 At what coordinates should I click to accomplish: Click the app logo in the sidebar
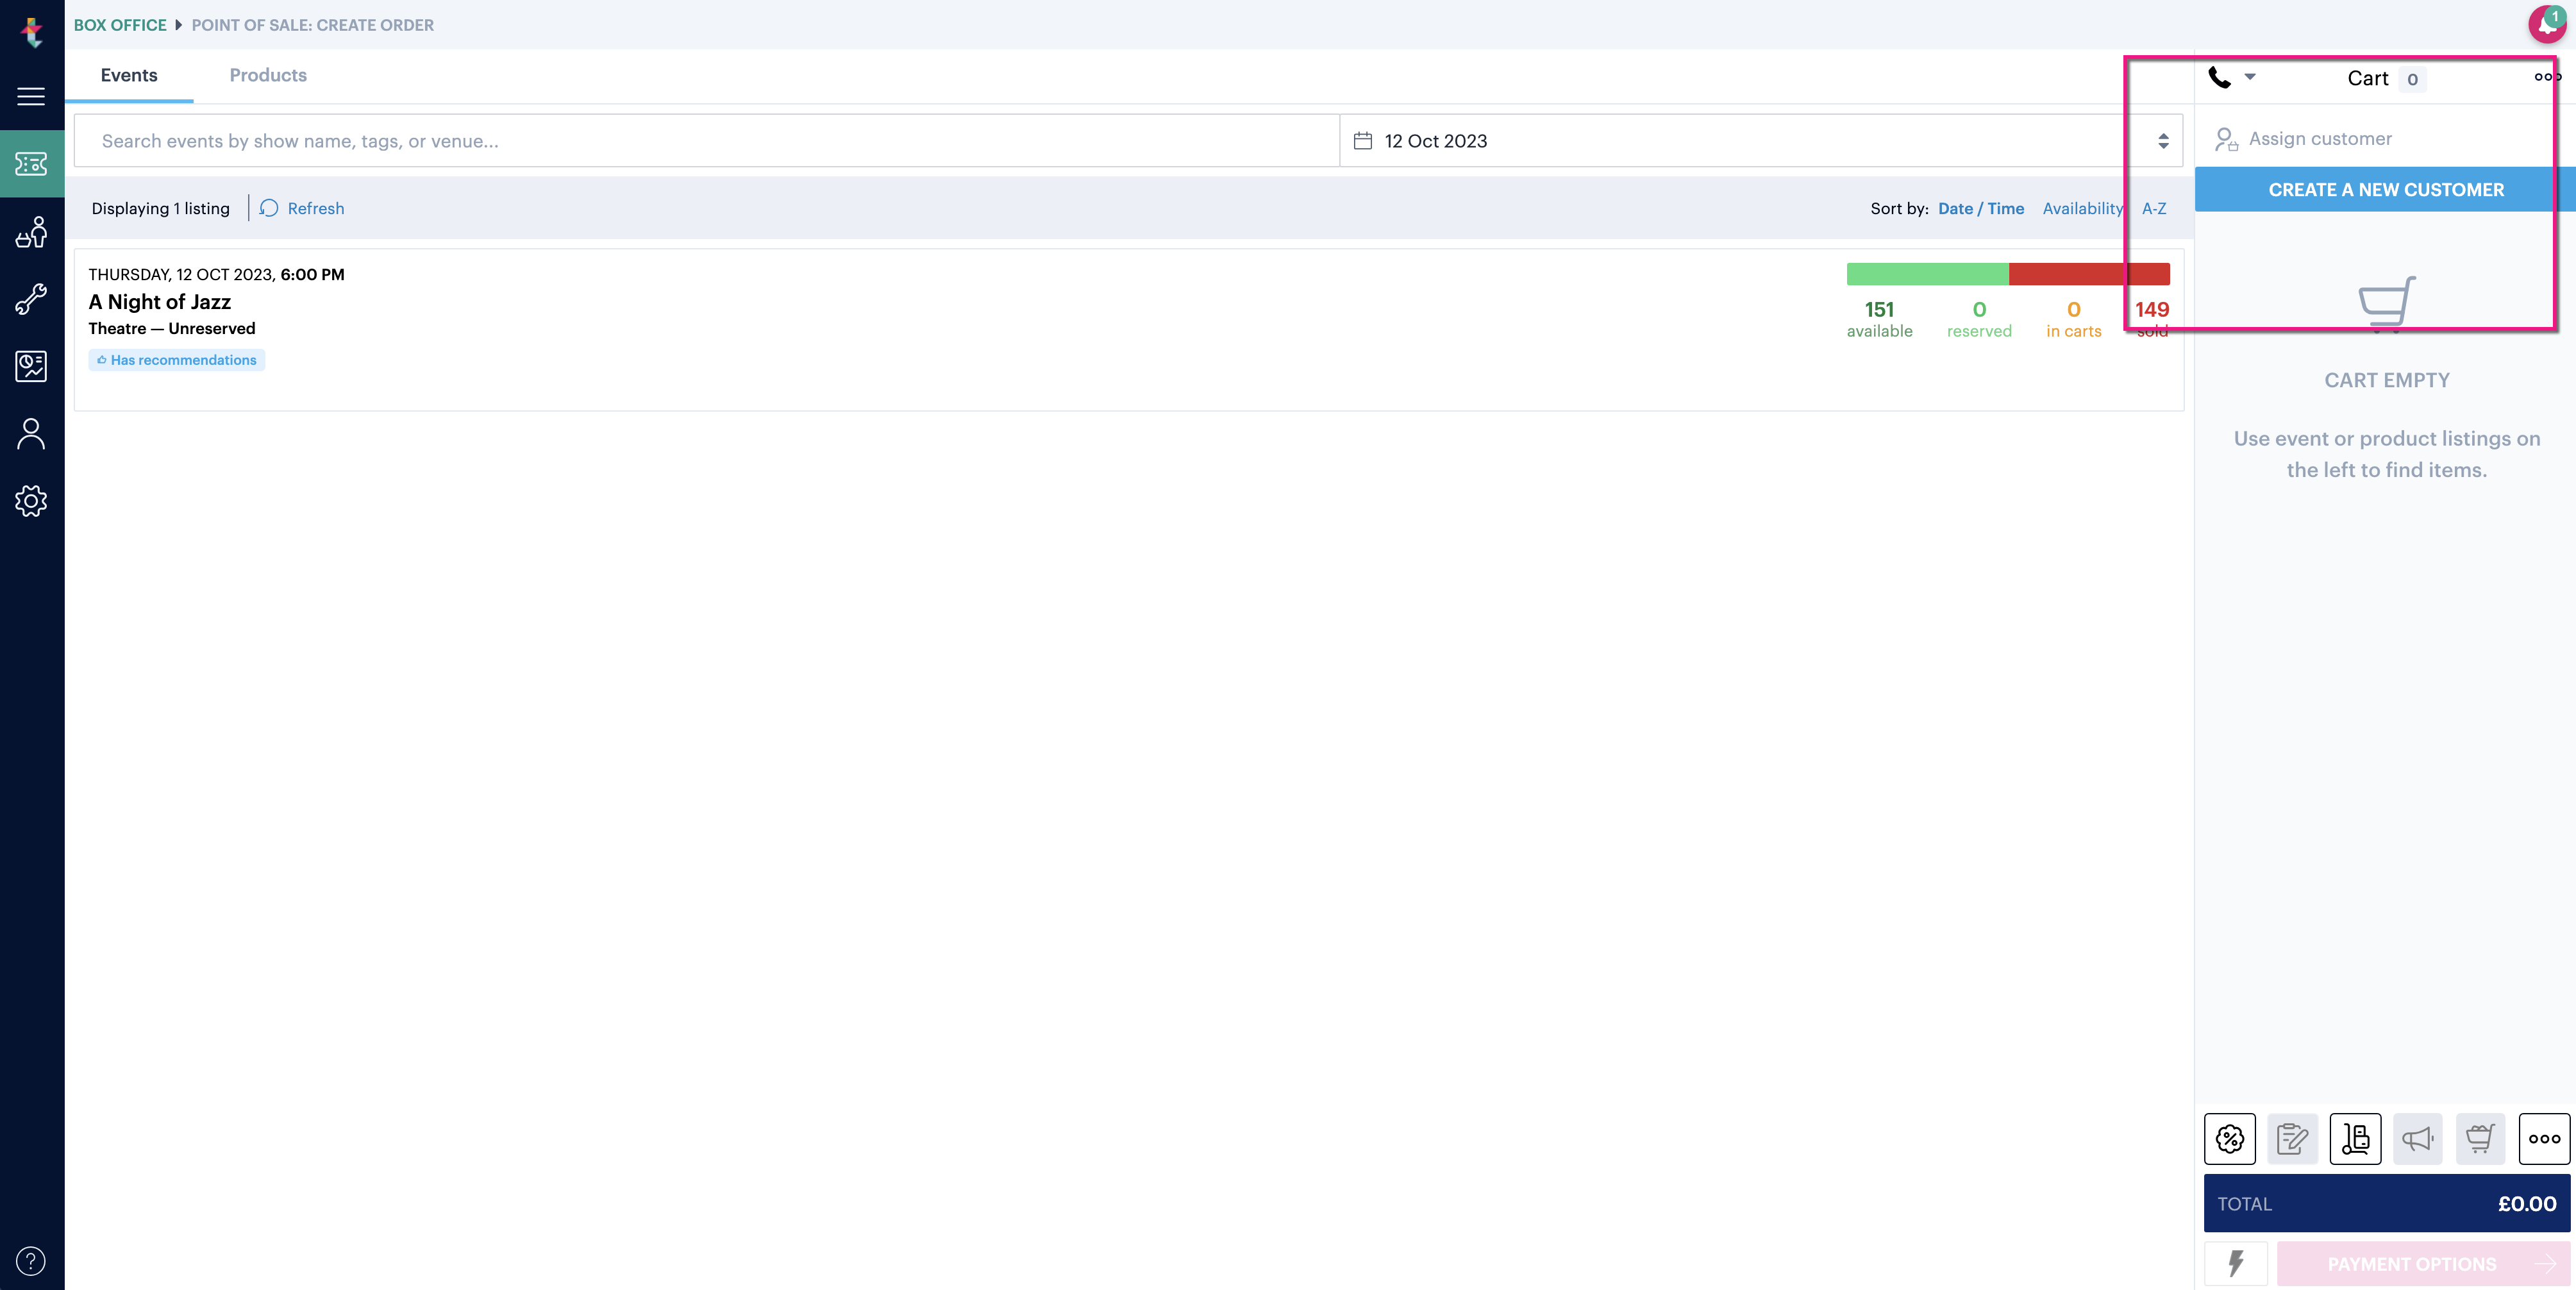[32, 32]
